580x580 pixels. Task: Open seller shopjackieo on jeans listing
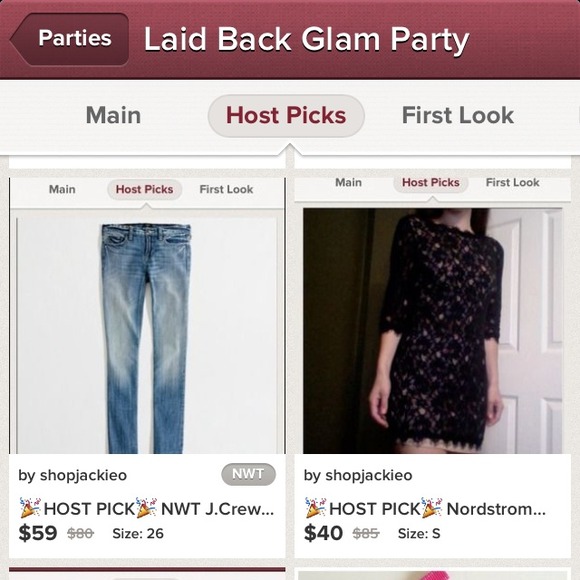coord(72,475)
